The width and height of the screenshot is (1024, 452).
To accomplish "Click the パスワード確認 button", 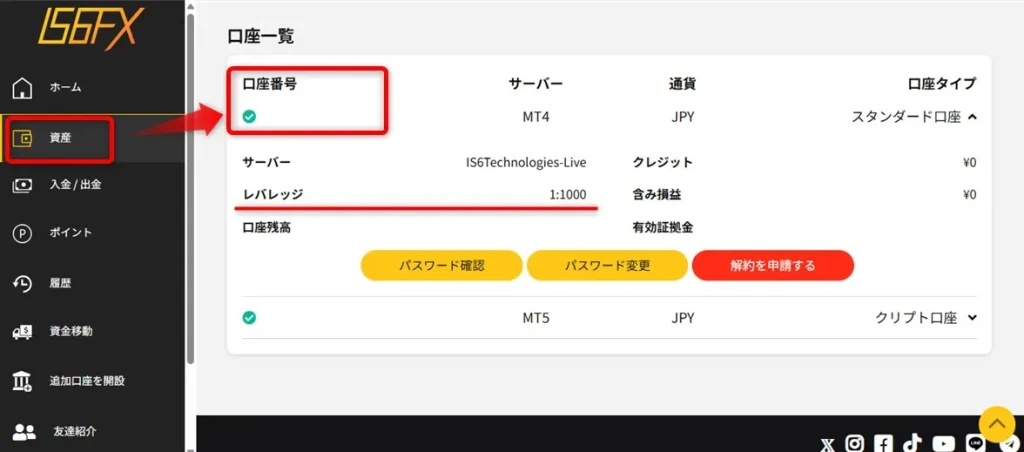I will pyautogui.click(x=441, y=266).
